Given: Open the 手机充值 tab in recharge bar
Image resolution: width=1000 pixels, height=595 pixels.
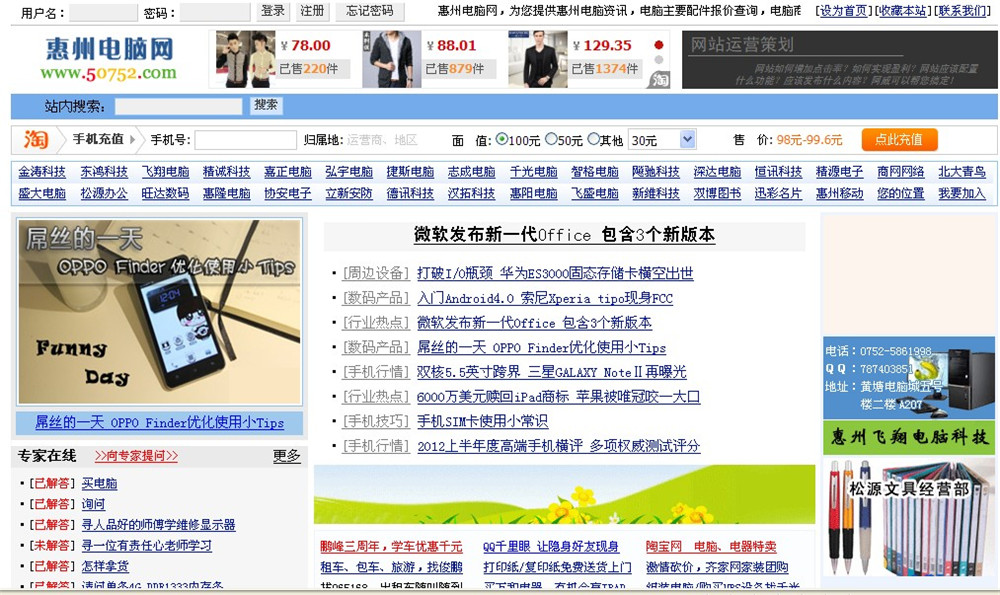Looking at the screenshot, I should (98, 139).
